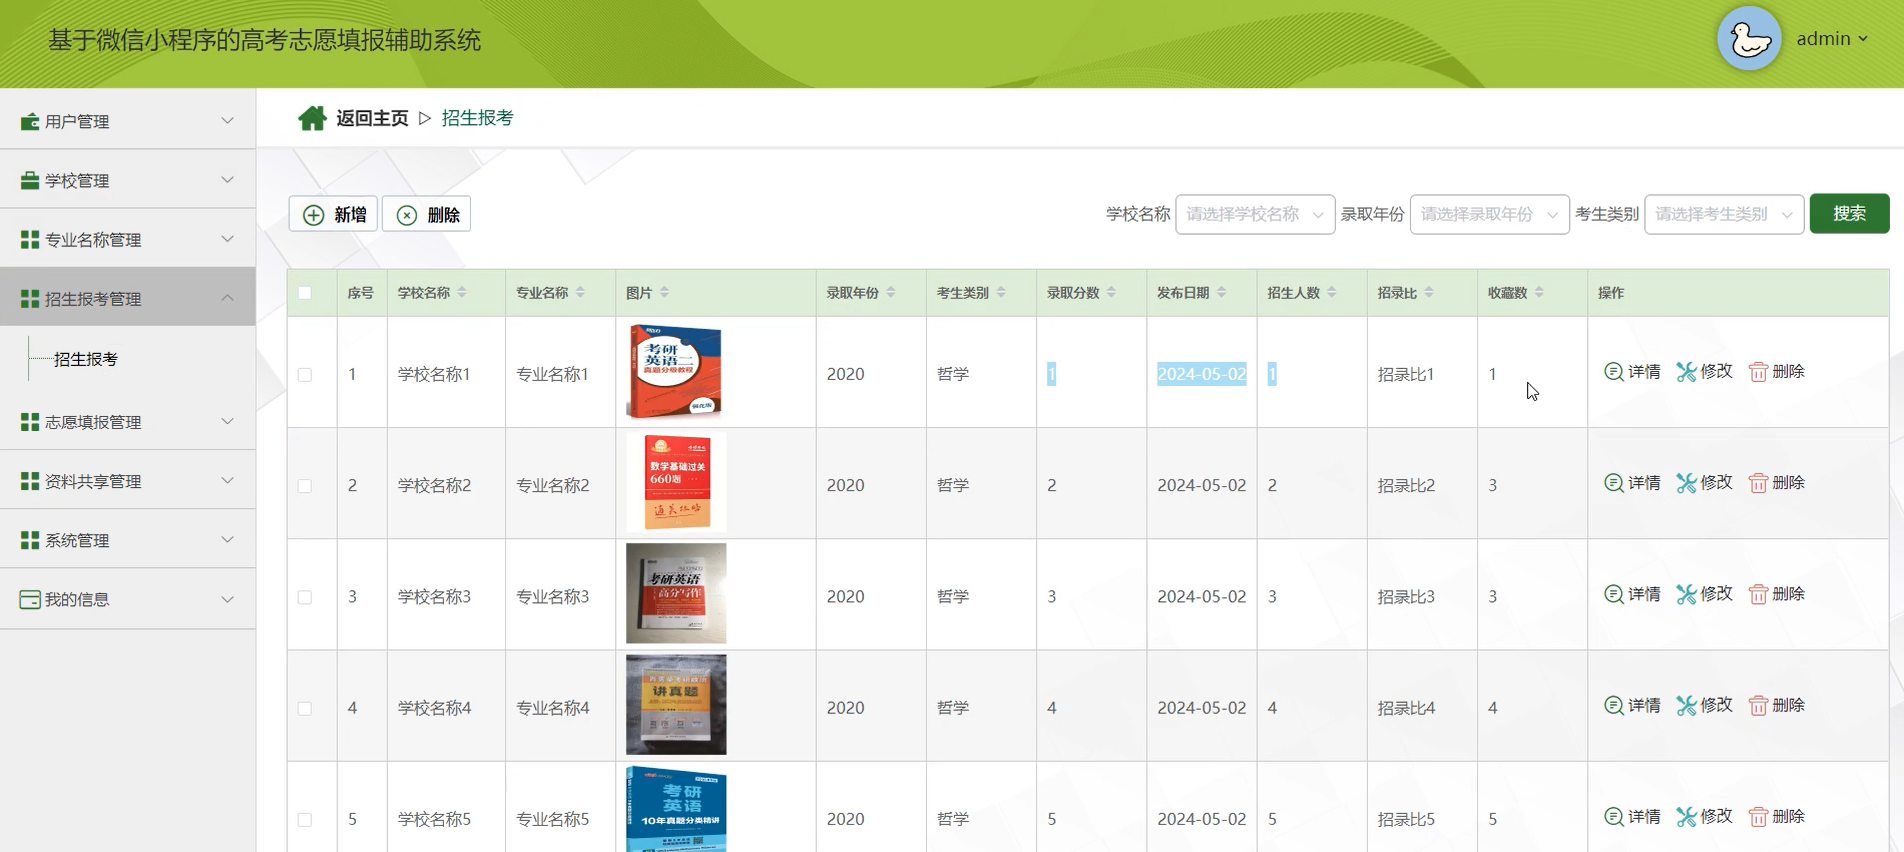
Task: Select the 招生报考 submenu item
Action: coord(86,359)
